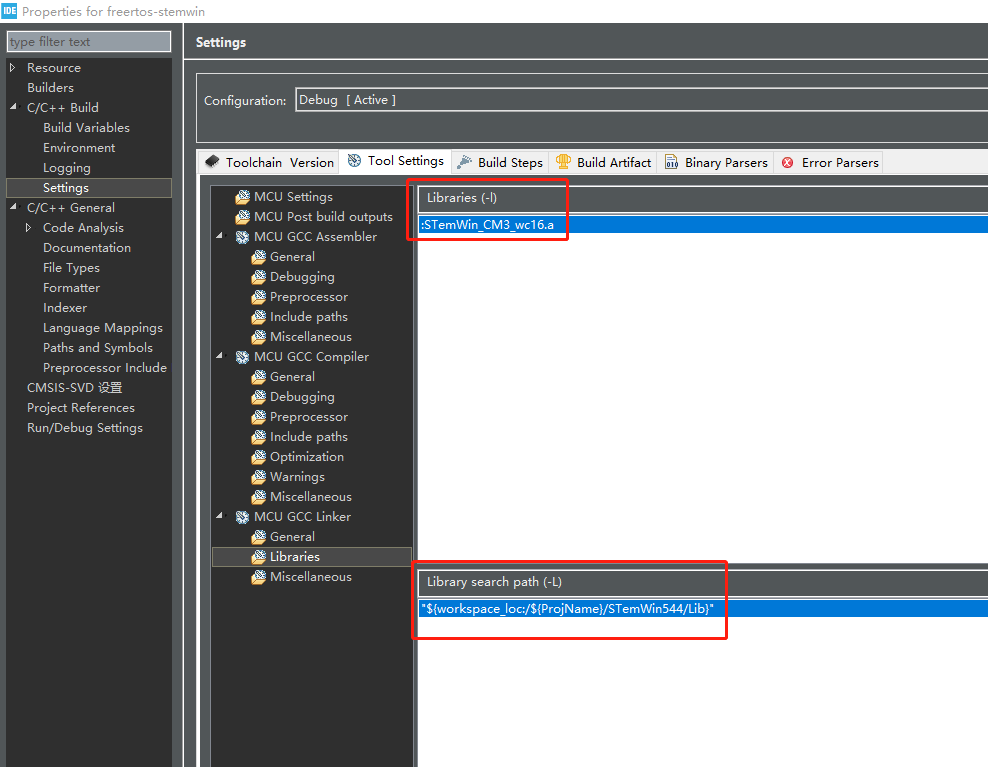Image resolution: width=988 pixels, height=767 pixels.
Task: Click the Compiler Include paths icon
Action: point(258,437)
